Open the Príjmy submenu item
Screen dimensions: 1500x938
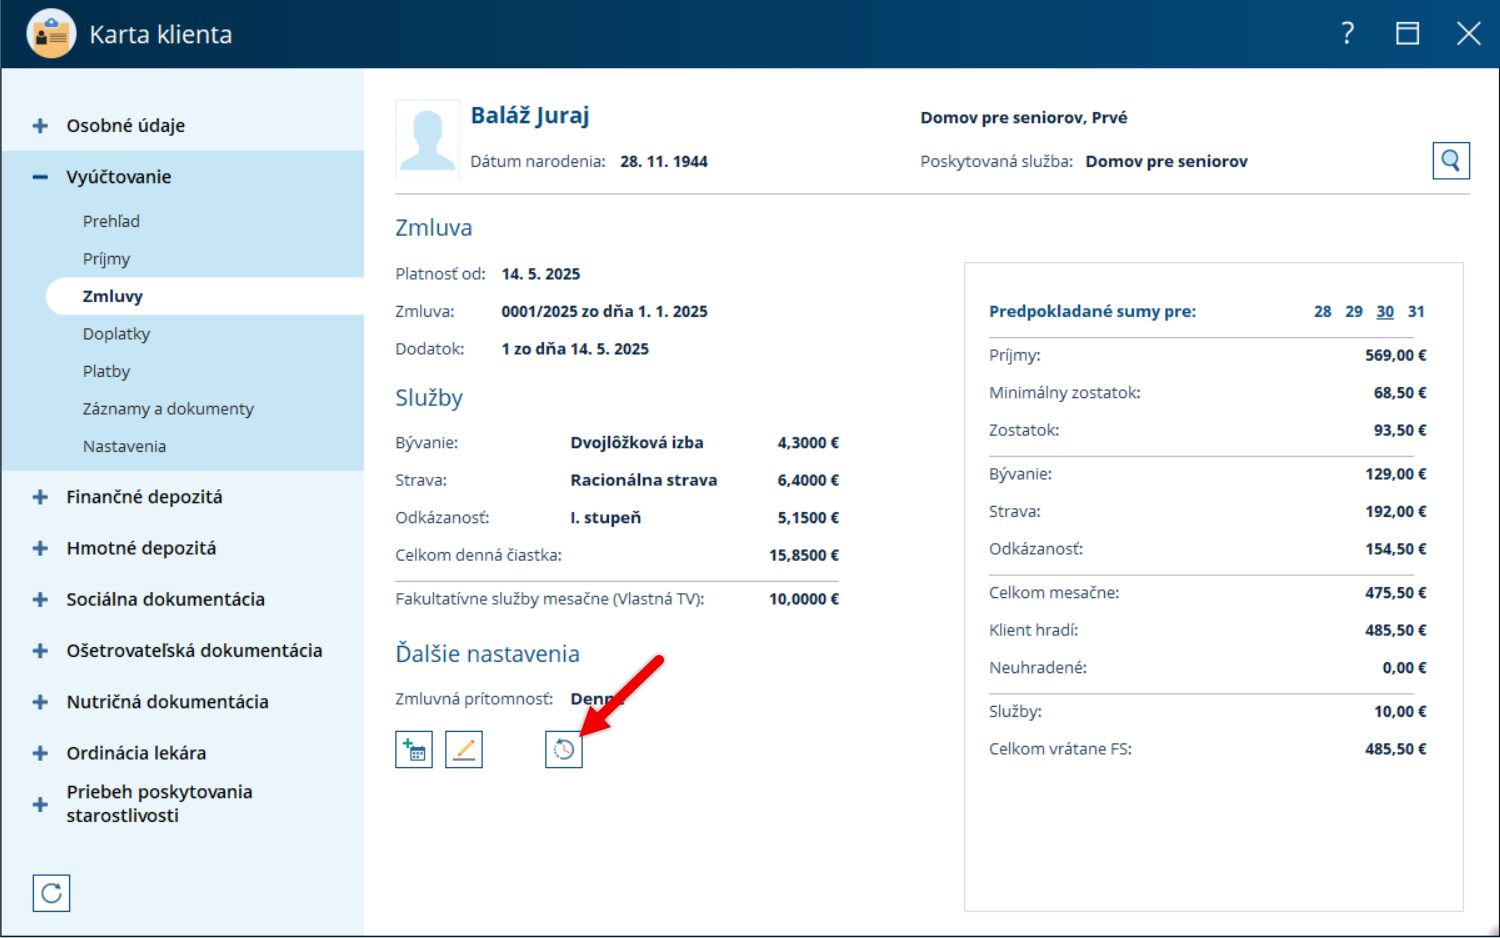pos(106,259)
